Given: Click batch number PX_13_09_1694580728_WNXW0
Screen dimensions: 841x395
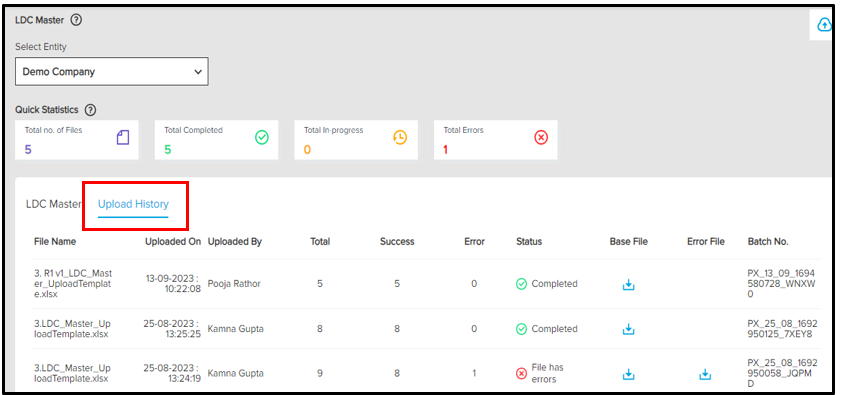Looking at the screenshot, I should click(782, 284).
